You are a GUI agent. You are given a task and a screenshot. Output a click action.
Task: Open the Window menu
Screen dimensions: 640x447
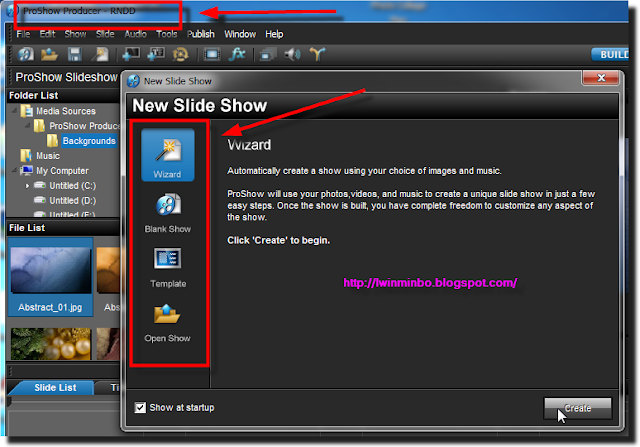tap(240, 34)
